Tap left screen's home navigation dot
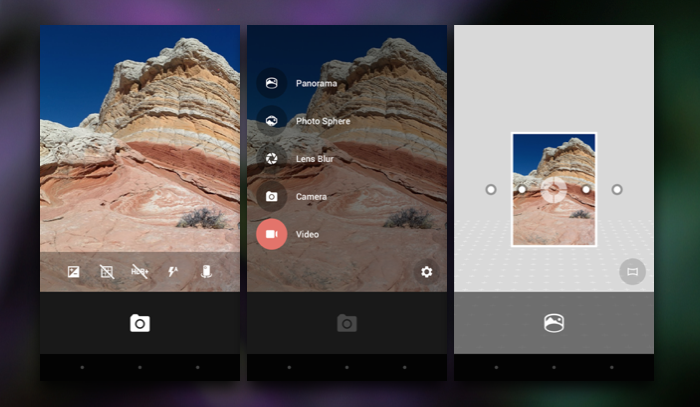Viewport: 700px width, 407px height. 140,367
